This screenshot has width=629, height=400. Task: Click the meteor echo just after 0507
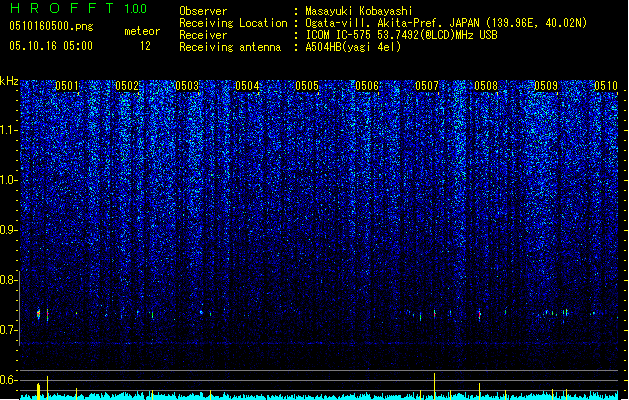point(434,313)
